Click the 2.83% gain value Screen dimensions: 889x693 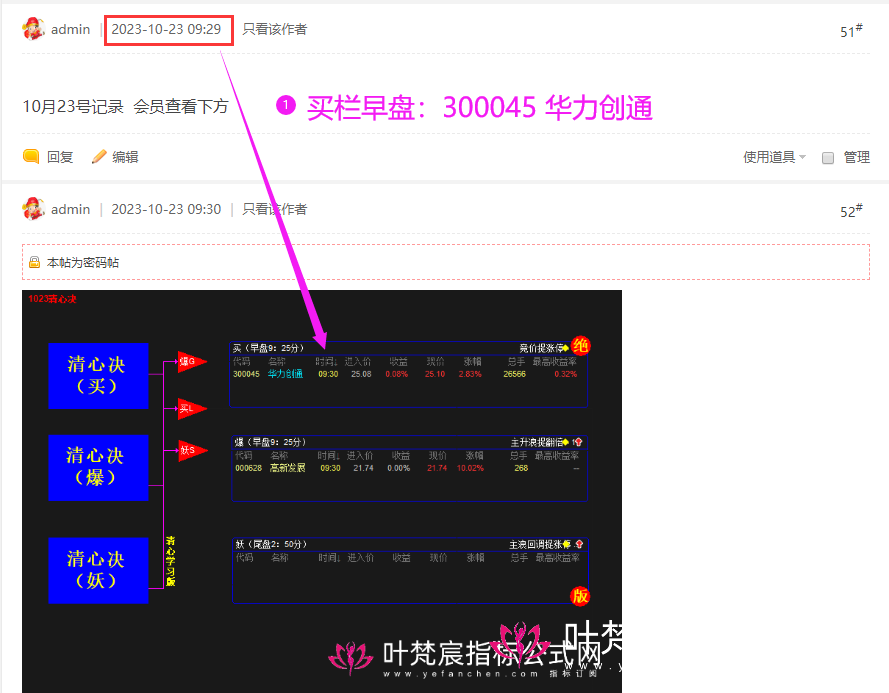(x=470, y=374)
